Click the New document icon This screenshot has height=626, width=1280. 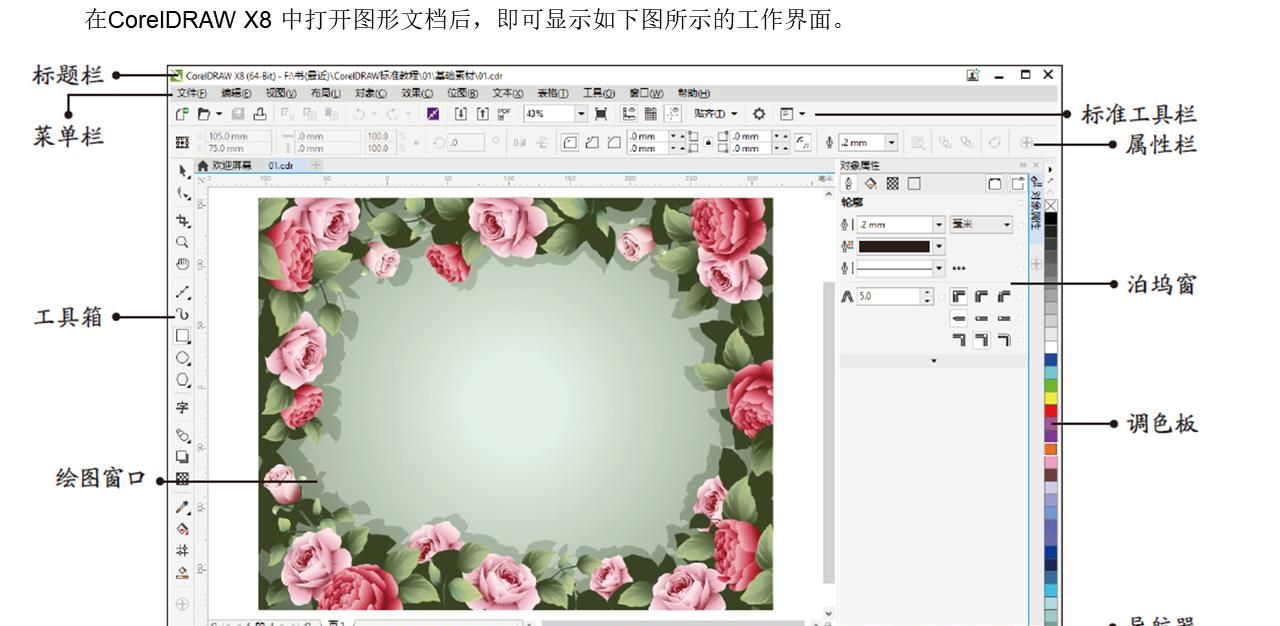[182, 114]
